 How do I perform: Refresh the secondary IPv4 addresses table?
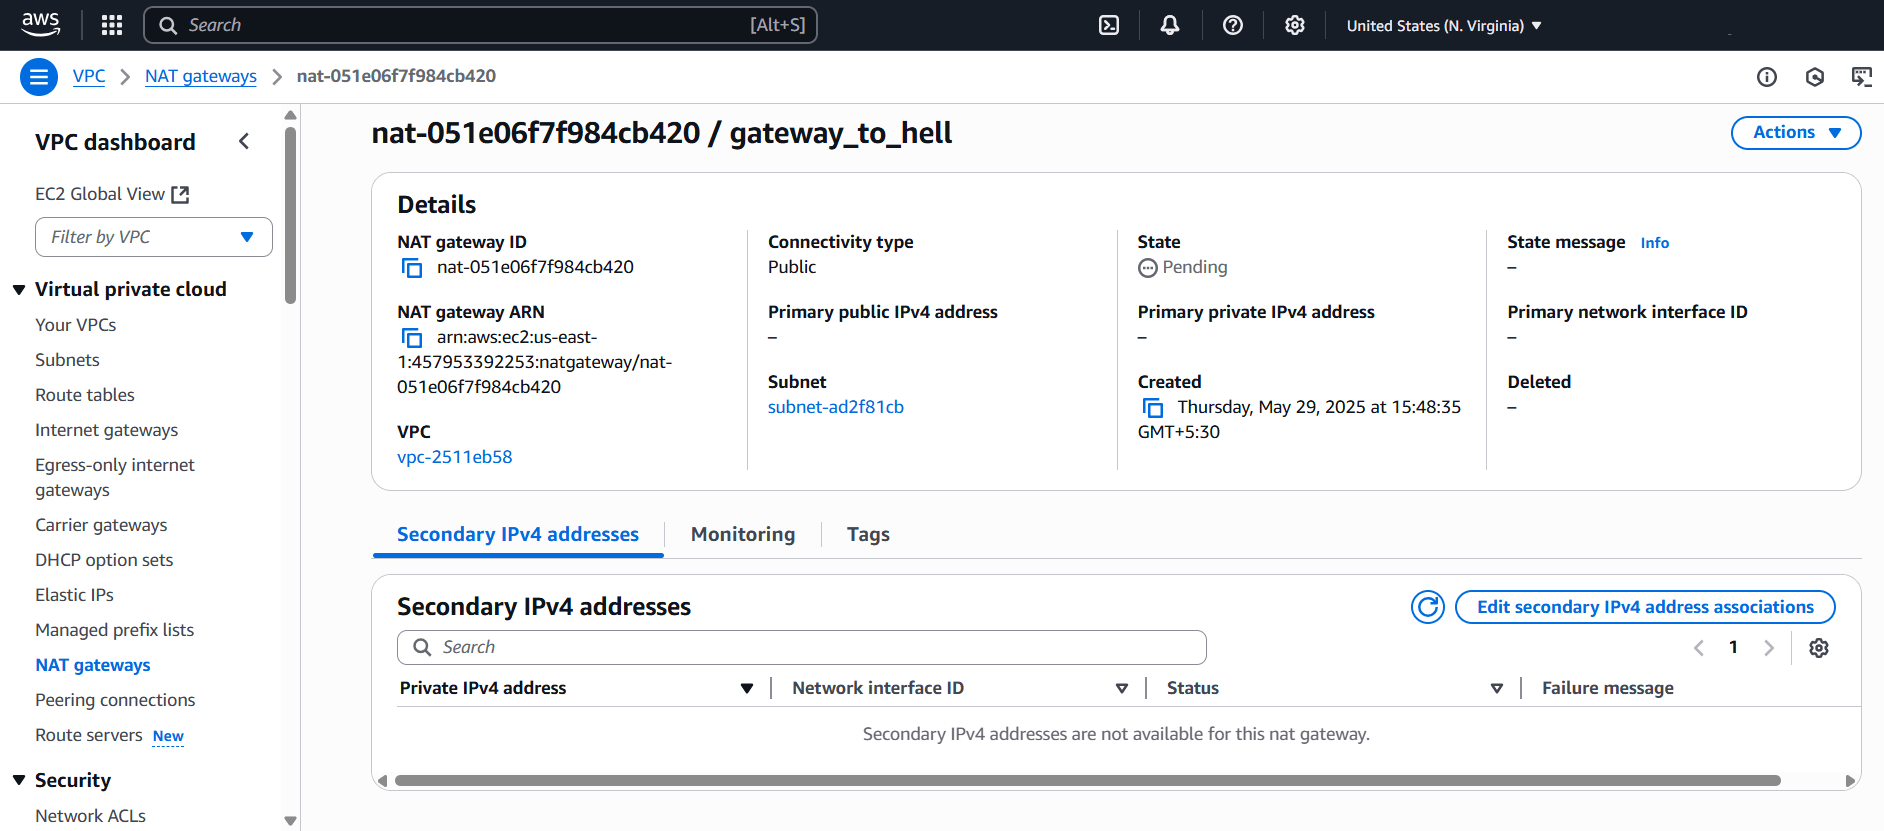click(1427, 607)
